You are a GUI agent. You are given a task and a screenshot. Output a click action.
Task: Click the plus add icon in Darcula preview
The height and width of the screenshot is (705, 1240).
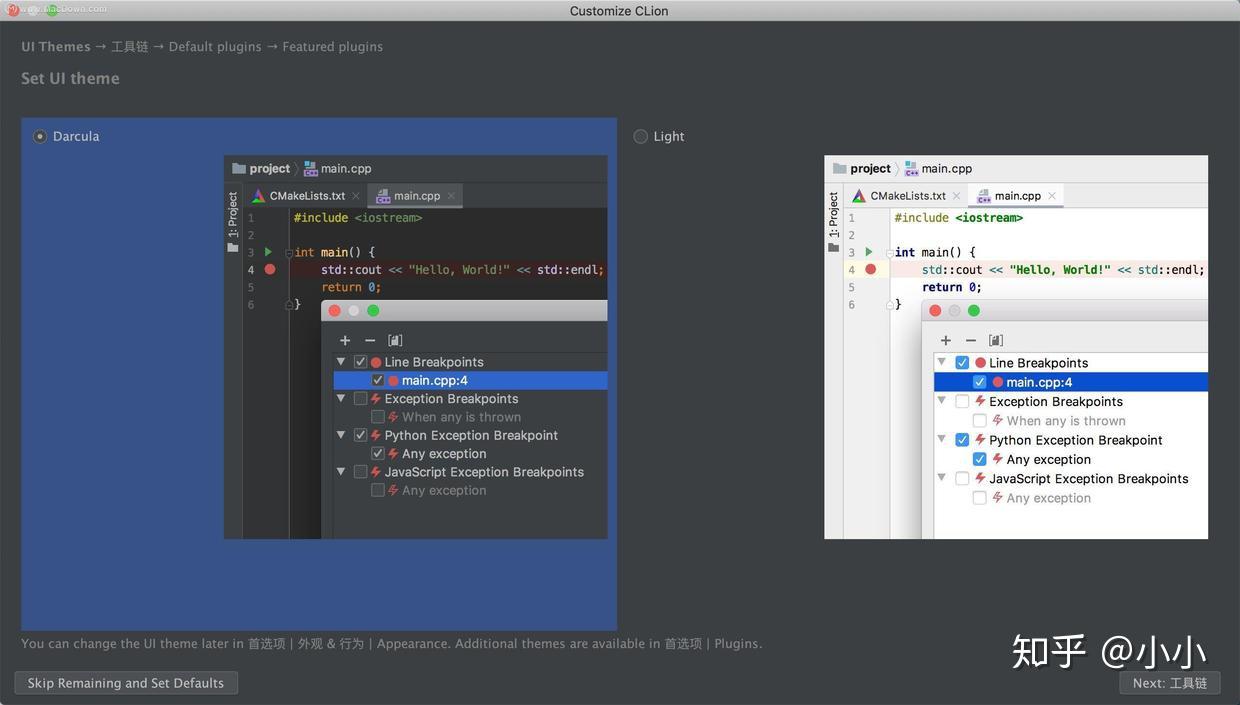pyautogui.click(x=345, y=341)
